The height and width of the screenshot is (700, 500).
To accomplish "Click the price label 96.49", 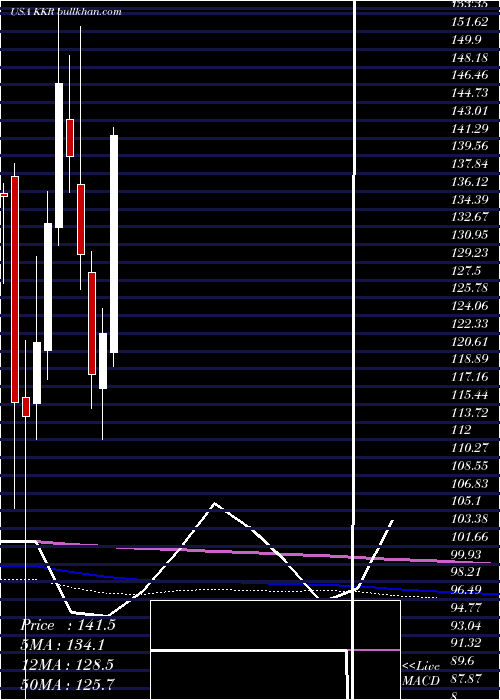I will tap(467, 589).
